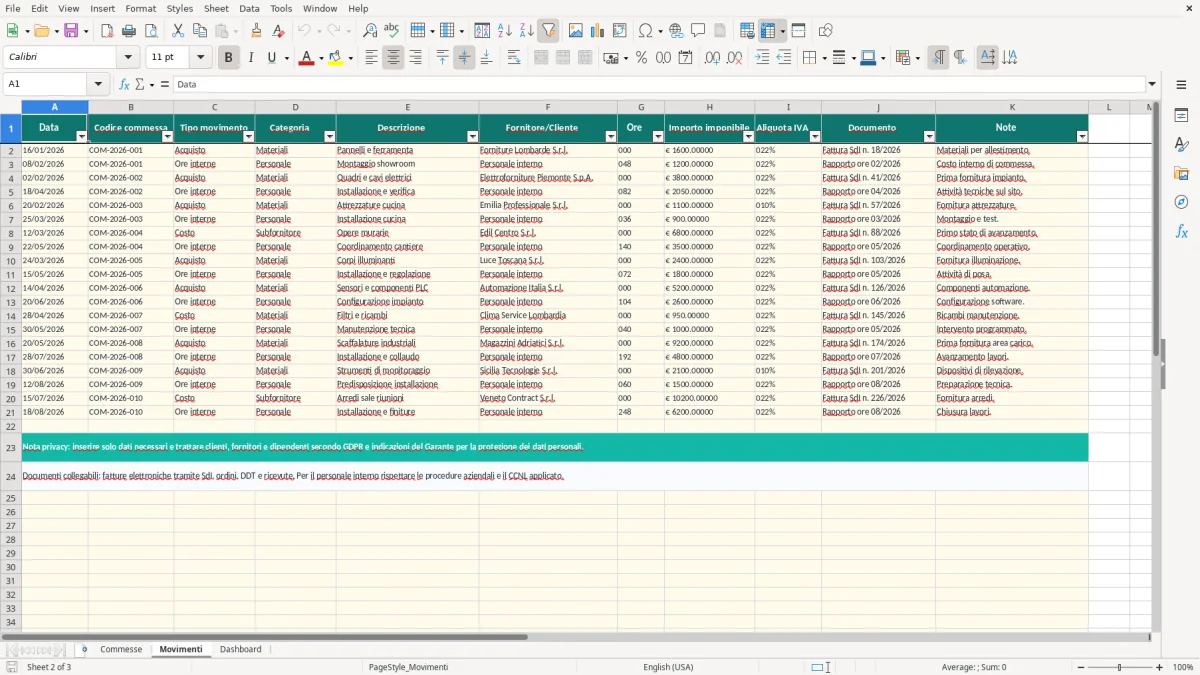Open the sidebar Gallery panel icon
Screen dimensions: 1200x675
click(1181, 174)
